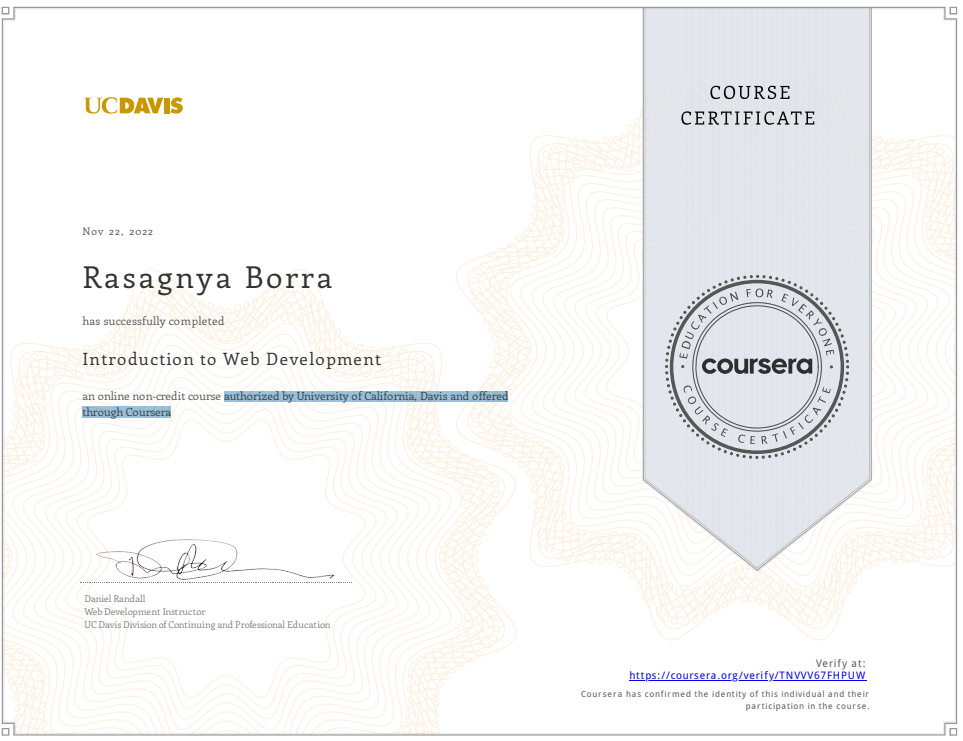Click the 'Coursera has confirmed the identity' statement

(725, 700)
